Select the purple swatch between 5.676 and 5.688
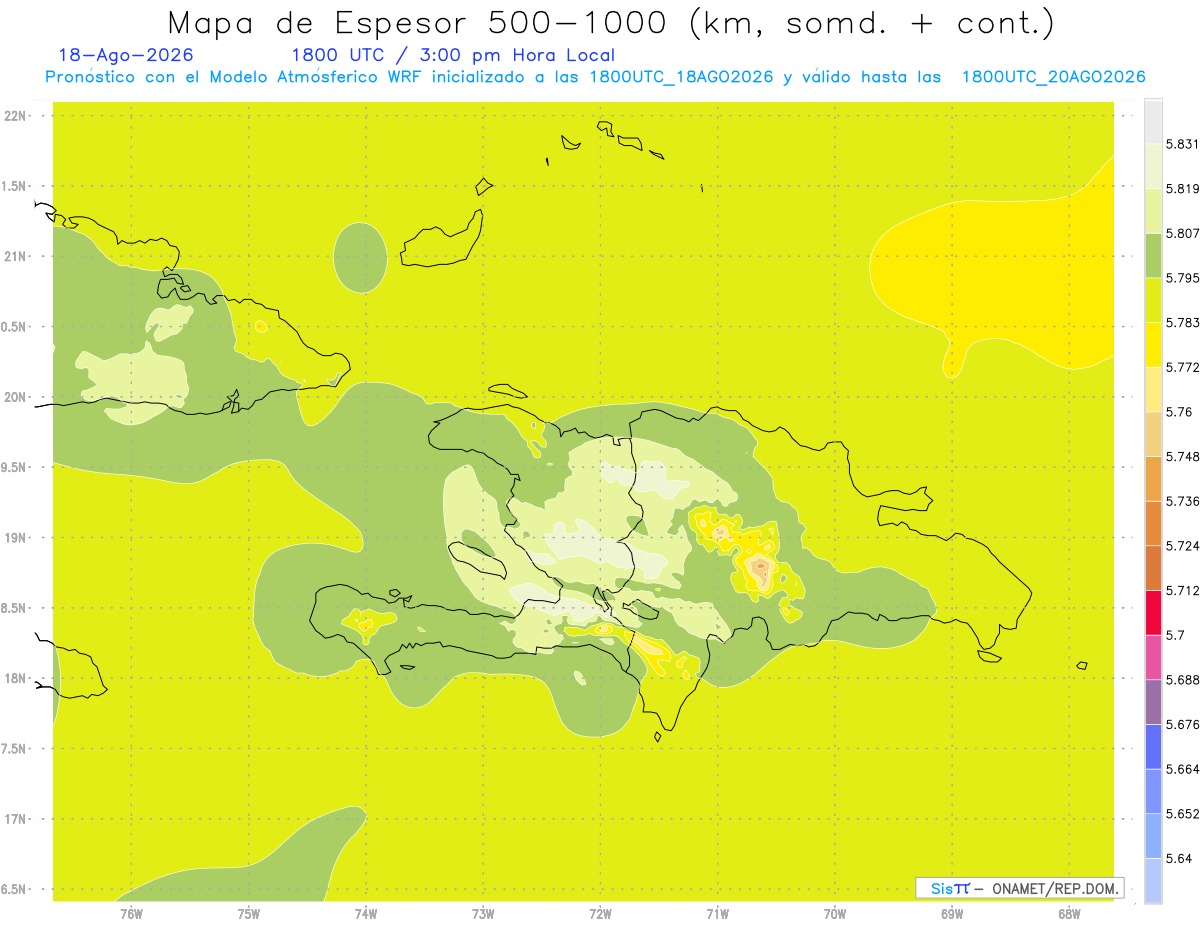 coord(1153,702)
